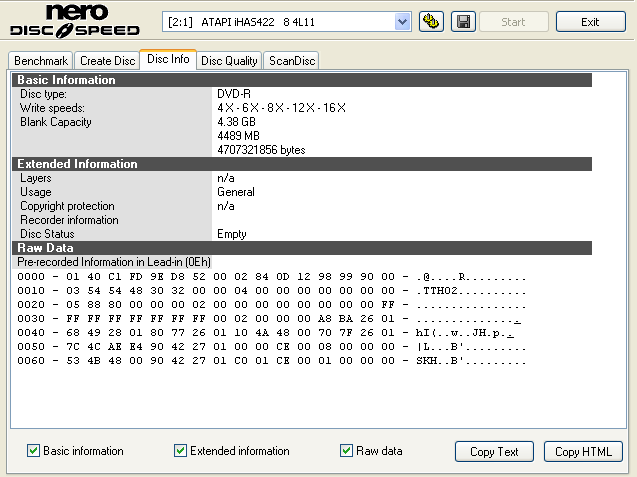The image size is (637, 477).
Task: Switch to the Disc Quality tab
Action: (229, 61)
